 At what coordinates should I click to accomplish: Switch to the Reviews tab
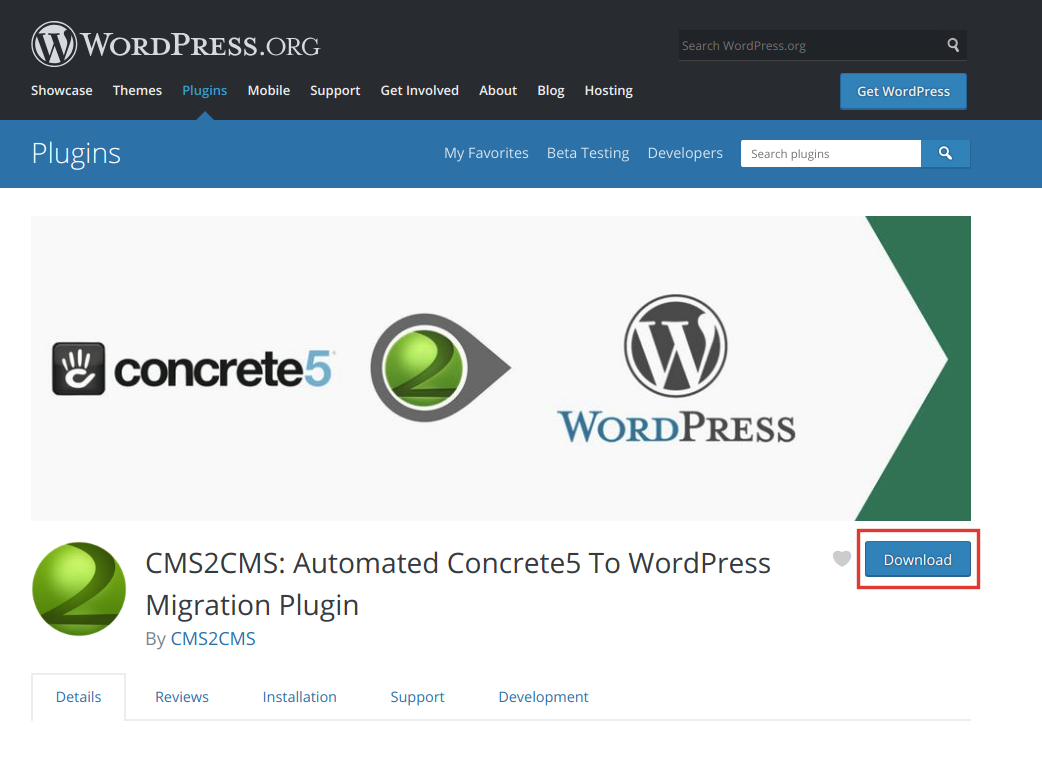coord(182,697)
